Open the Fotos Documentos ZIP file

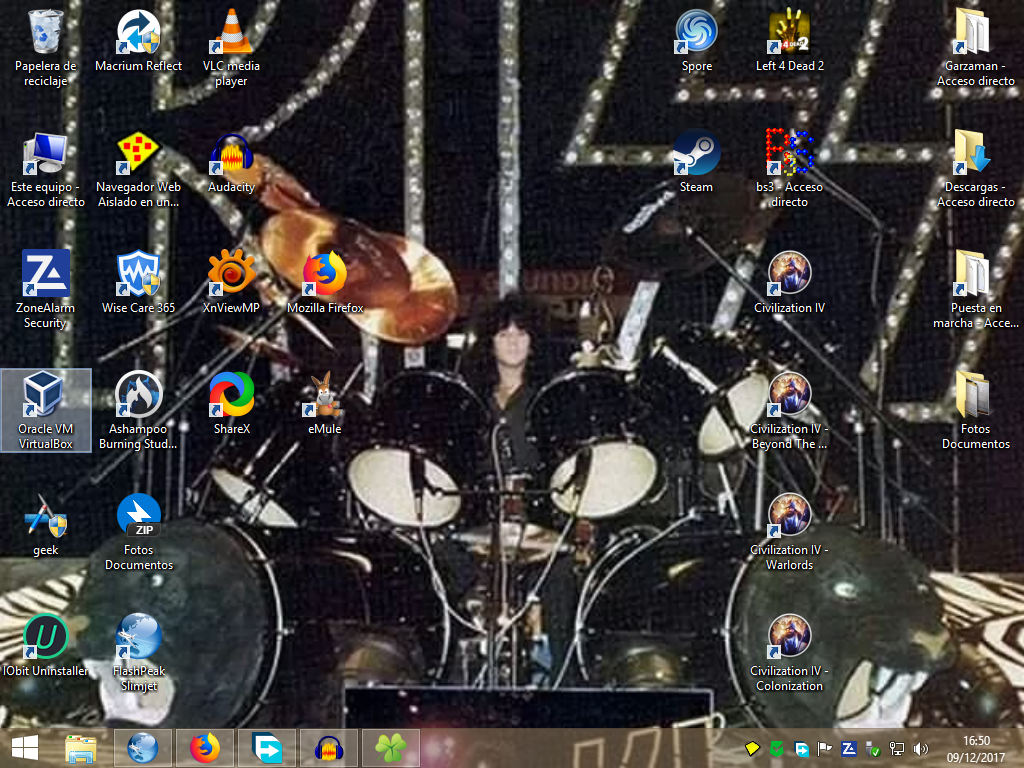pos(138,532)
